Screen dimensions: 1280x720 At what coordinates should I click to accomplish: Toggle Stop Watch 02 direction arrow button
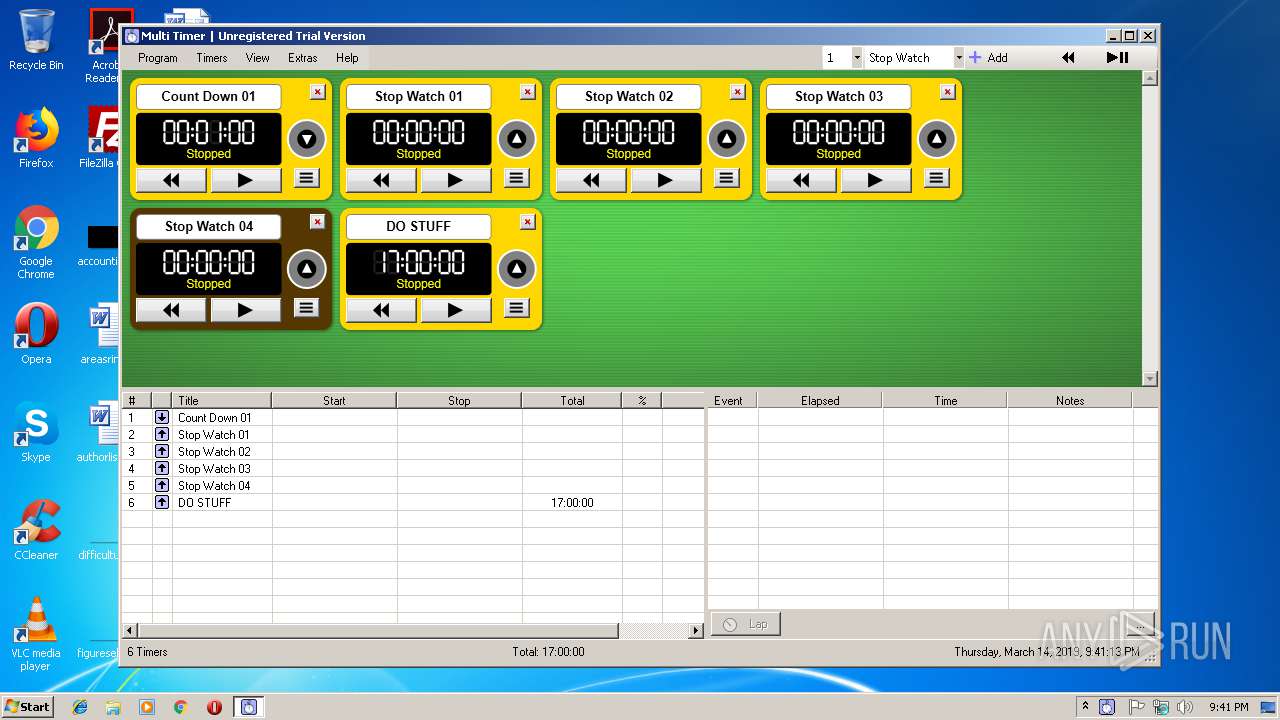(727, 139)
